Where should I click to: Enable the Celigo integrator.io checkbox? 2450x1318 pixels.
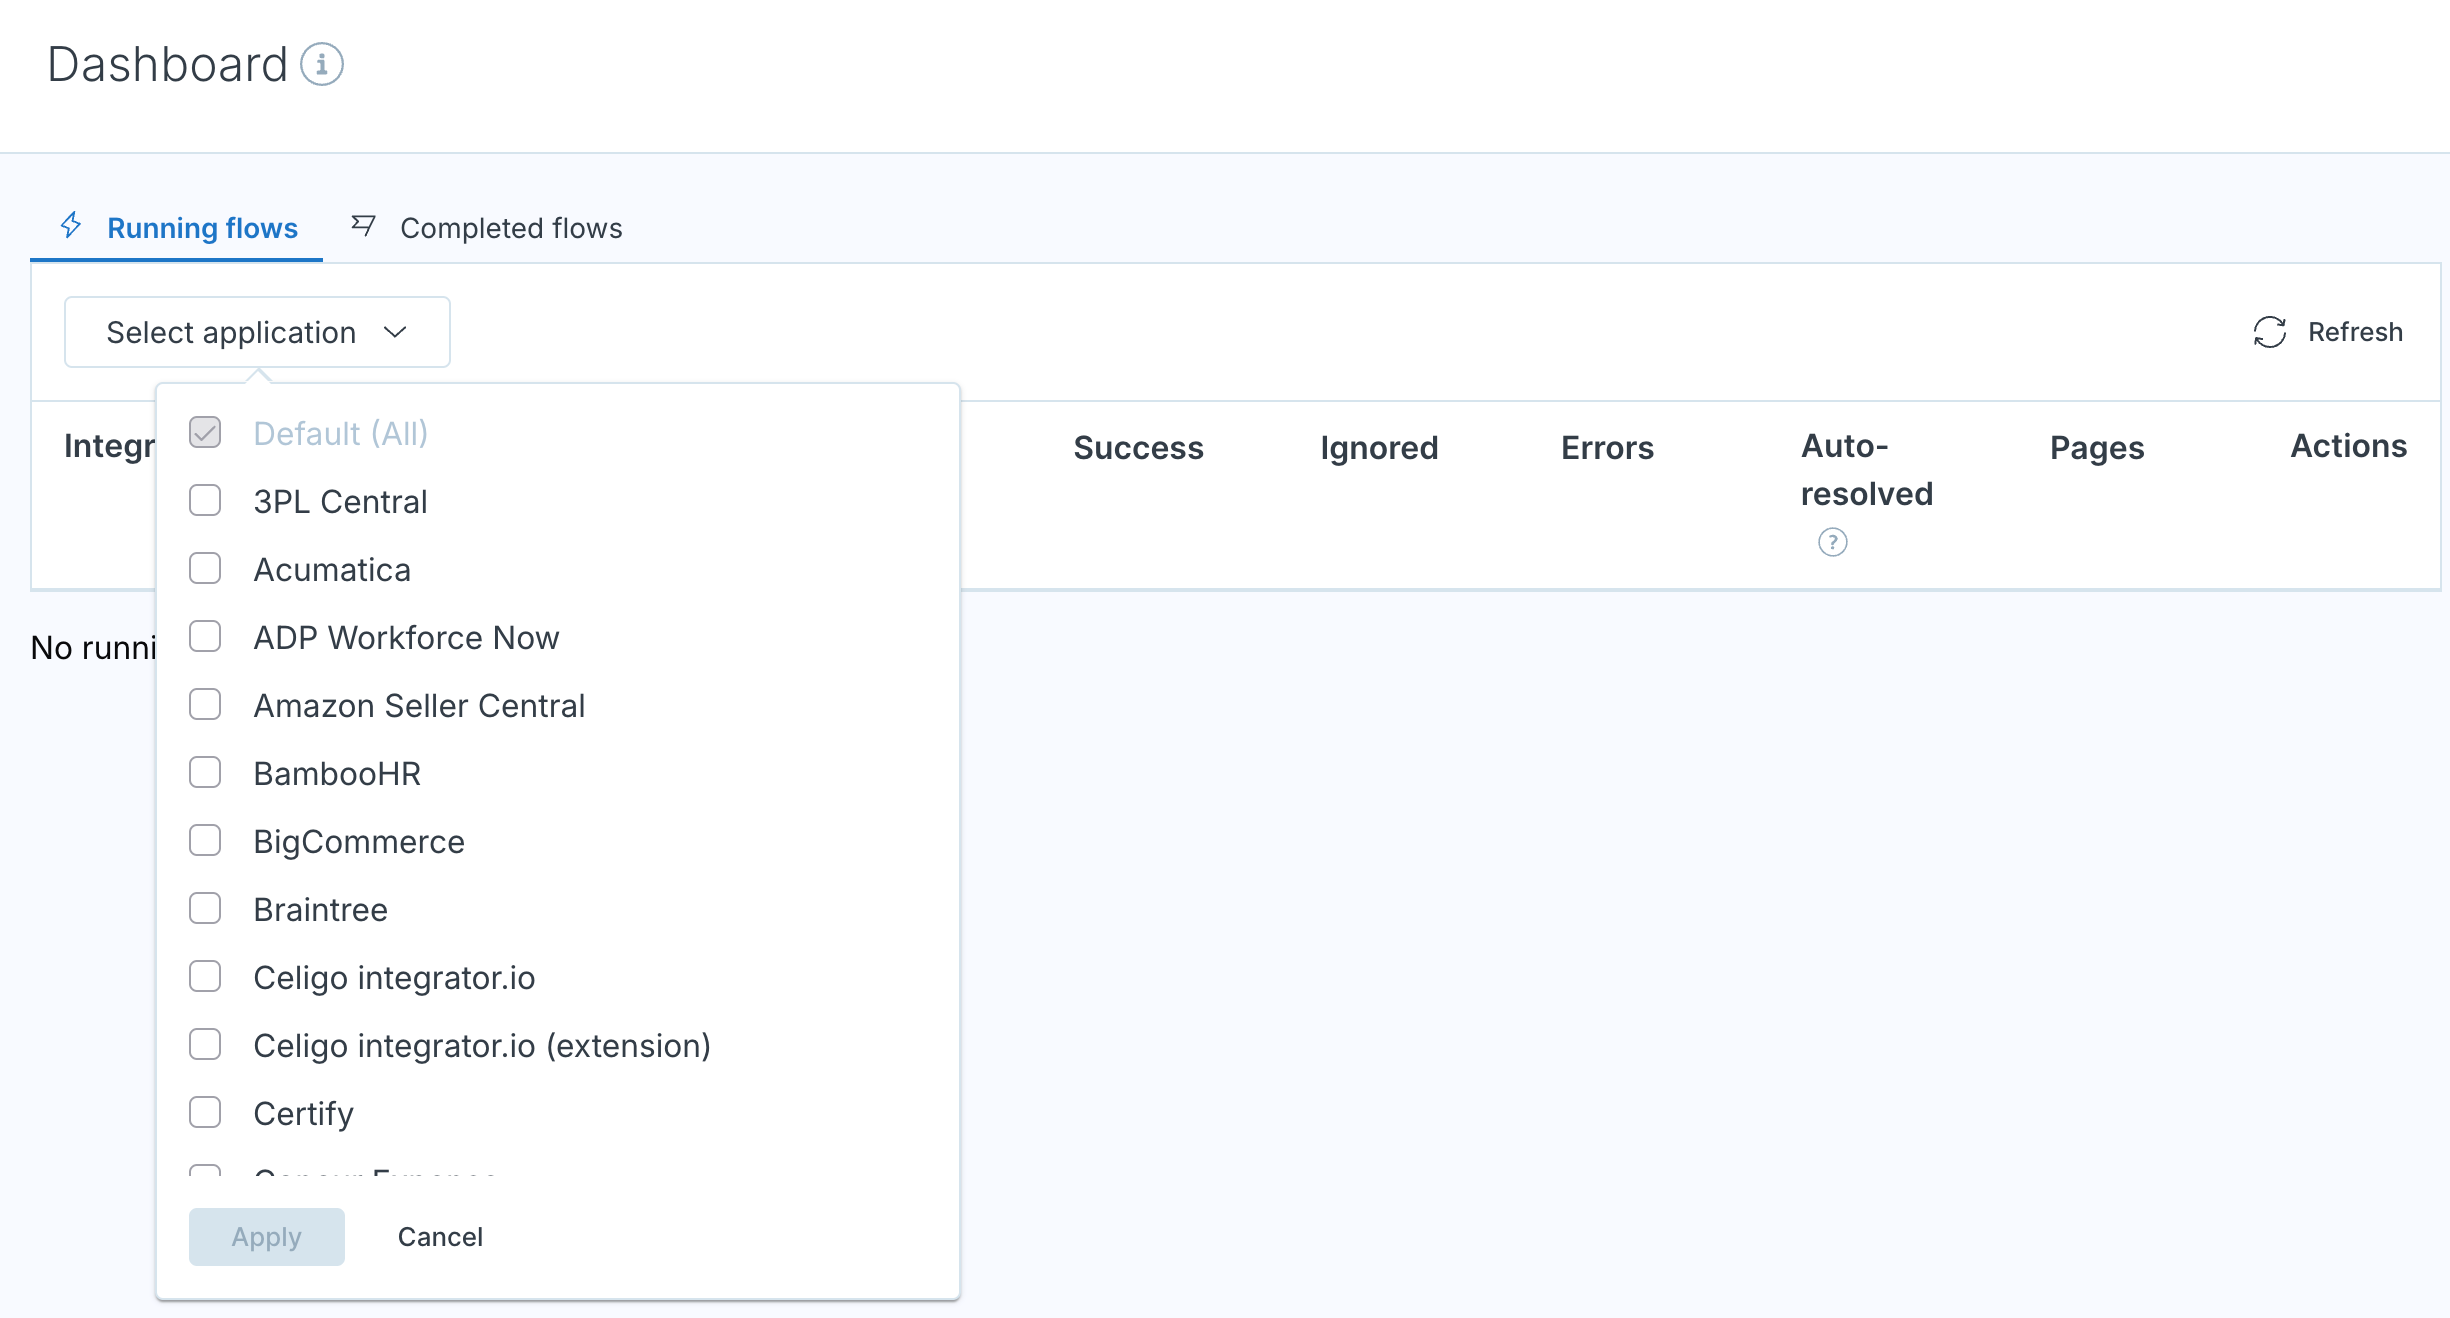pyautogui.click(x=205, y=977)
